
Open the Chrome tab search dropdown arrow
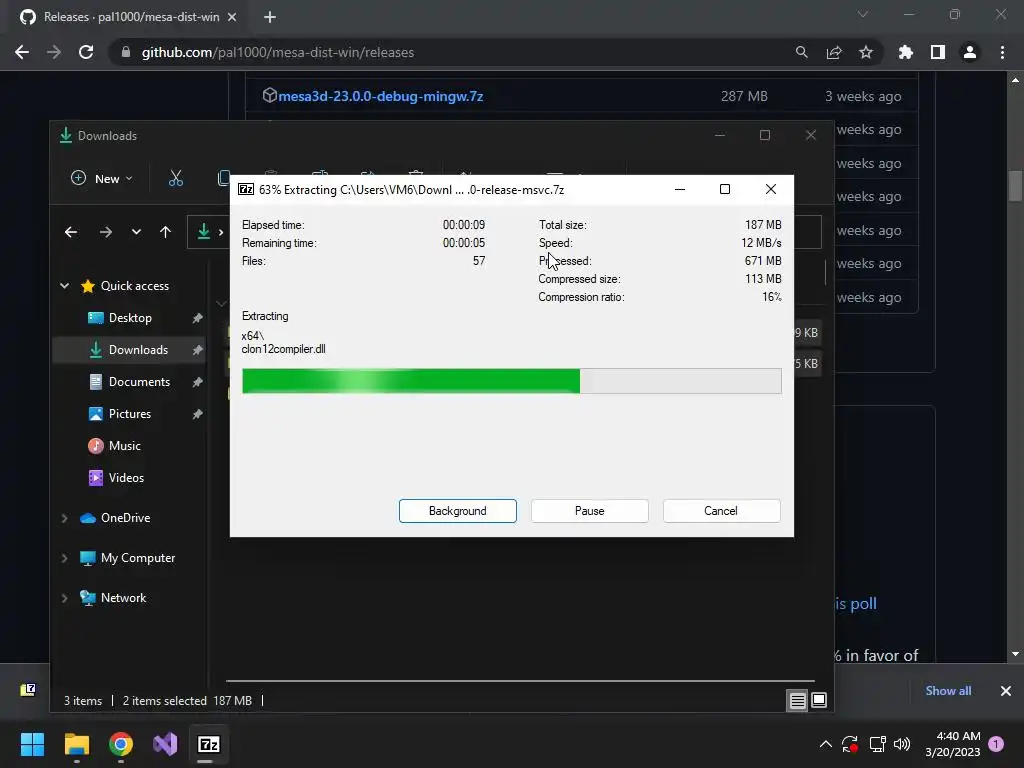pos(863,14)
